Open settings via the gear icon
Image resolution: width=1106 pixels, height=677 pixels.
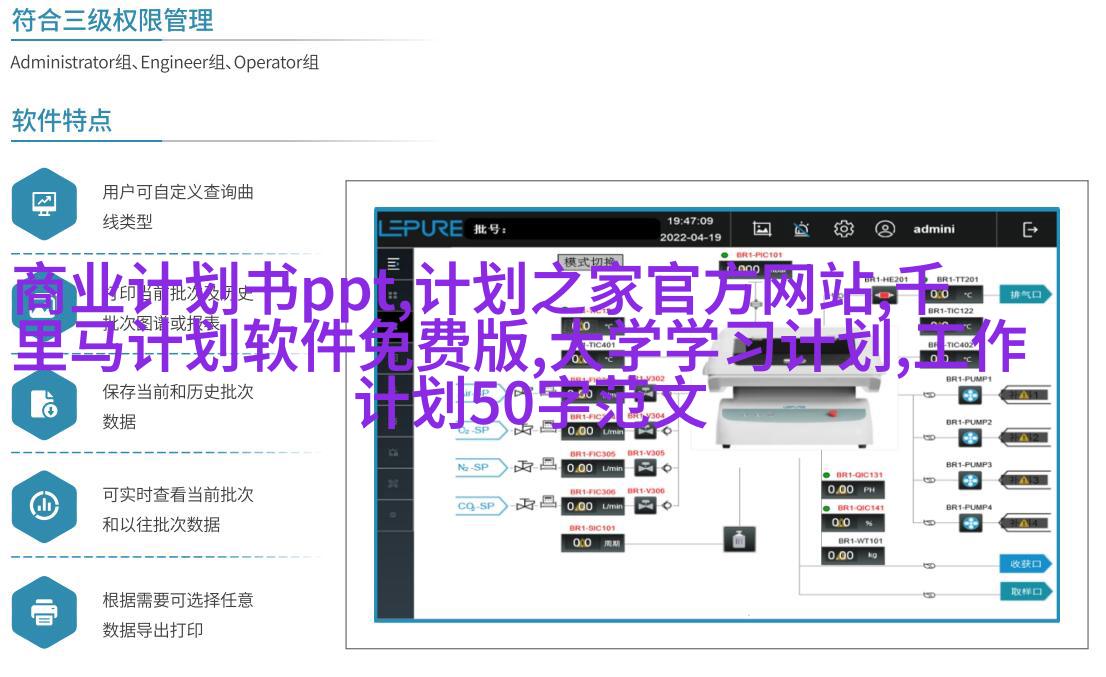843,229
